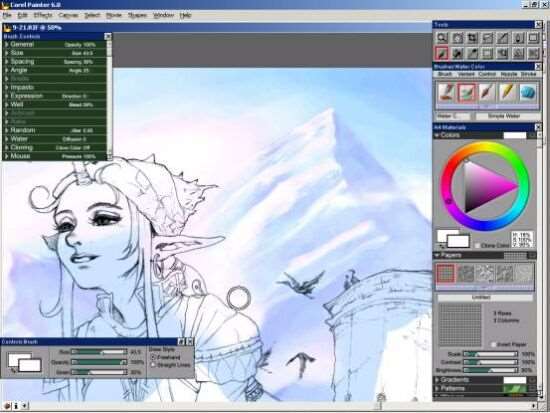Open the Variant menu in Brushes palette
This screenshot has height=413, width=550.
[x=467, y=74]
